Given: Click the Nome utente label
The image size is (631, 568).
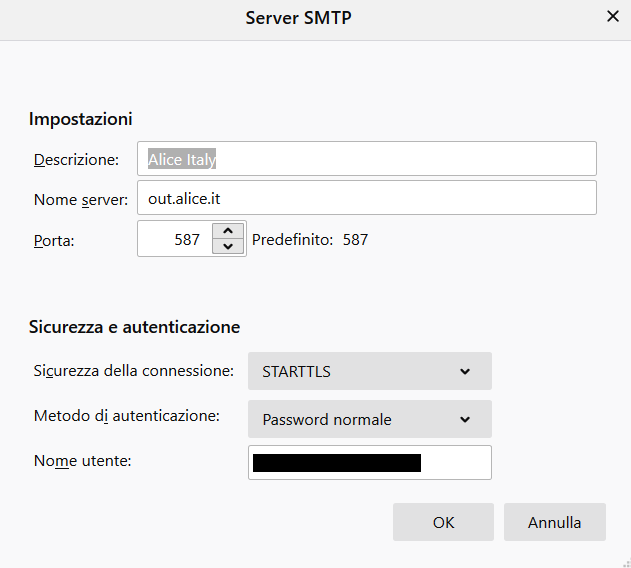Looking at the screenshot, I should click(x=82, y=461).
